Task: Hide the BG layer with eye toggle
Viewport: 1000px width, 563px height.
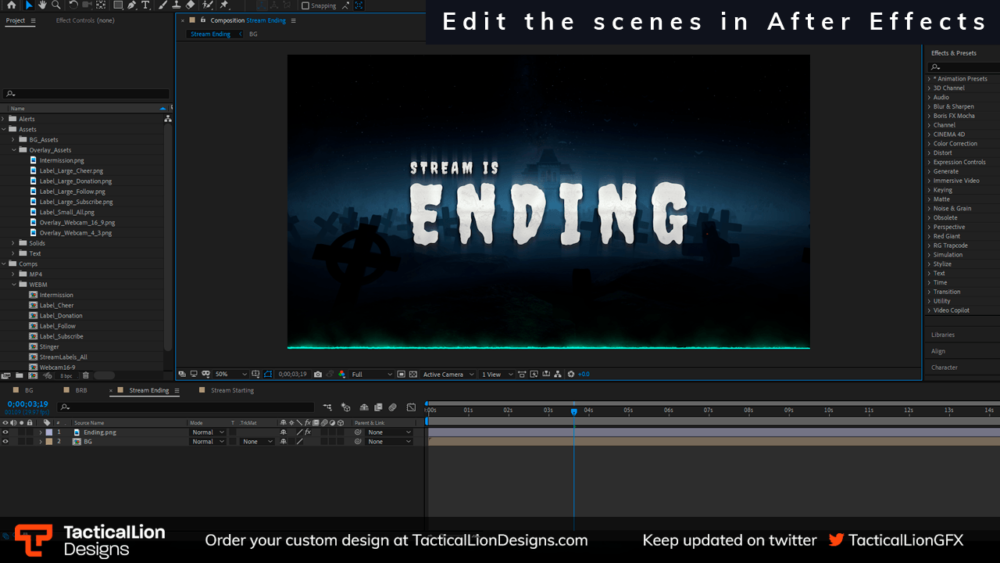Action: (x=5, y=441)
